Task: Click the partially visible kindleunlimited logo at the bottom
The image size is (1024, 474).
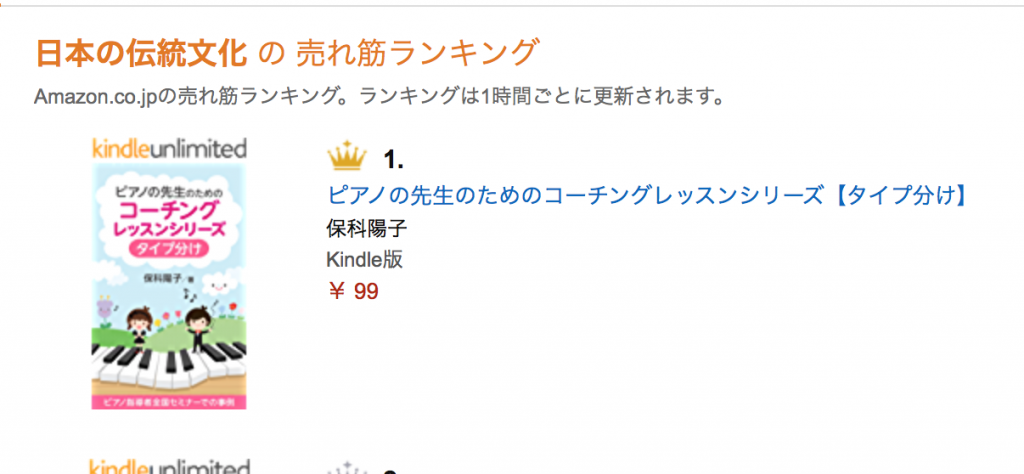Action: click(169, 466)
